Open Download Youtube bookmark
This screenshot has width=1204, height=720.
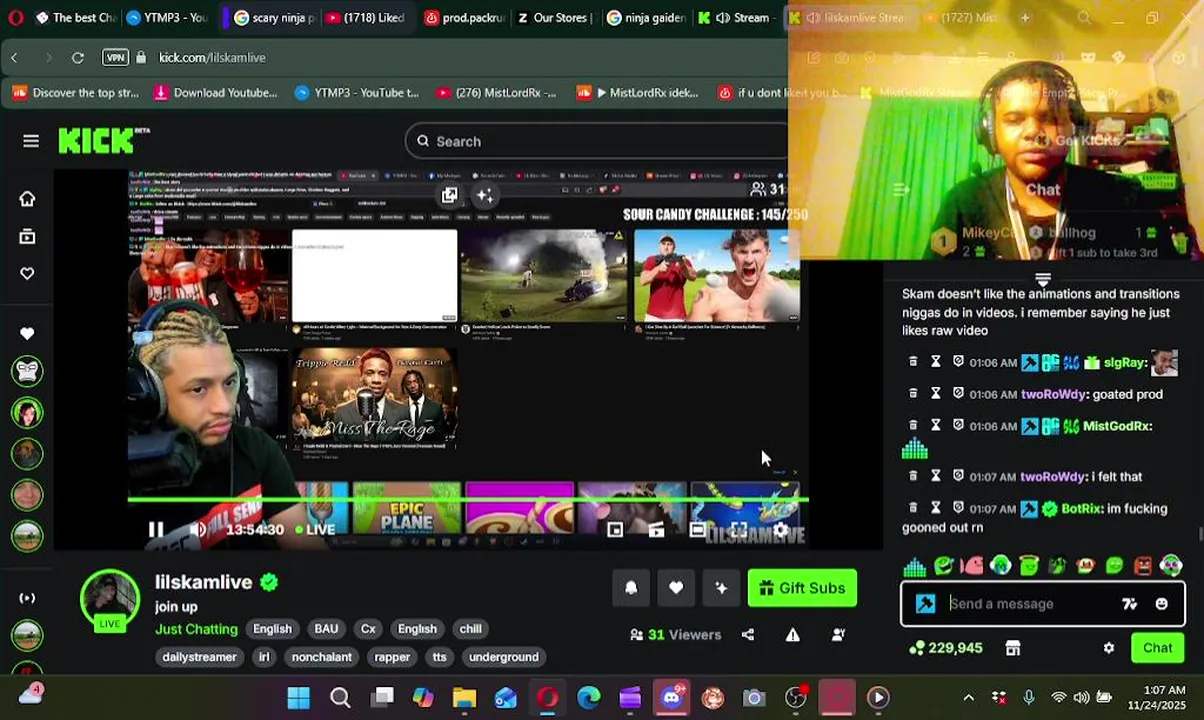coord(215,93)
